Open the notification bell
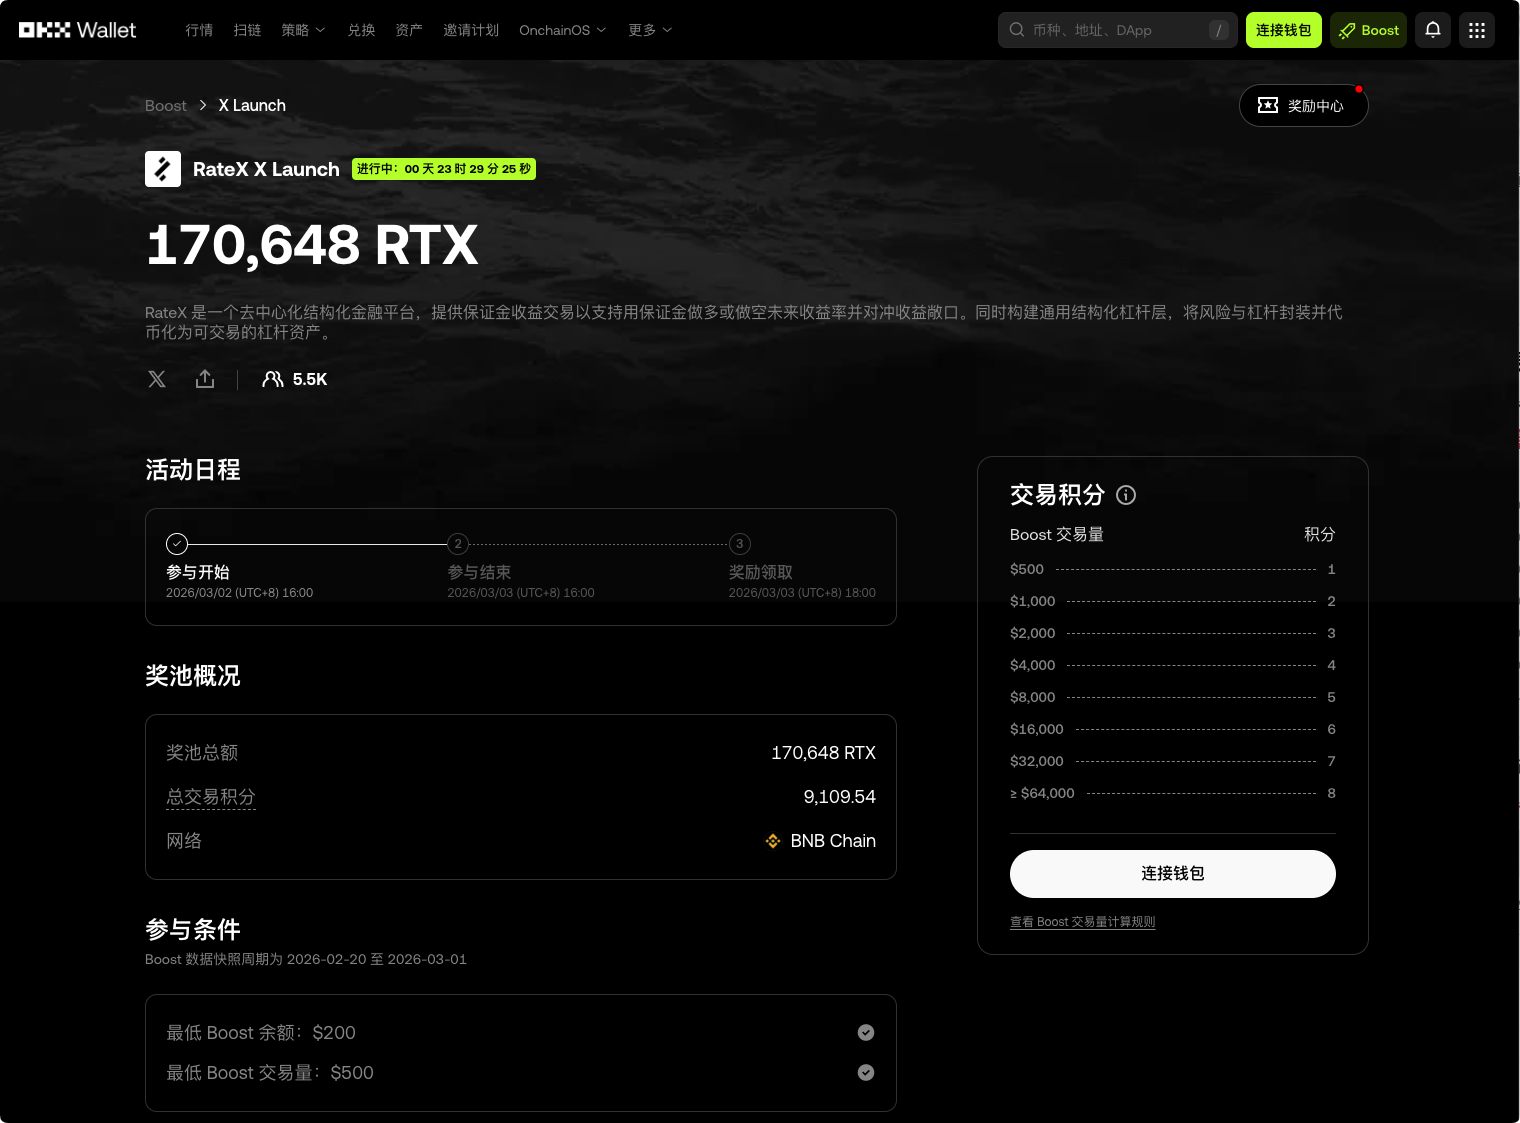1520x1123 pixels. 1432,29
